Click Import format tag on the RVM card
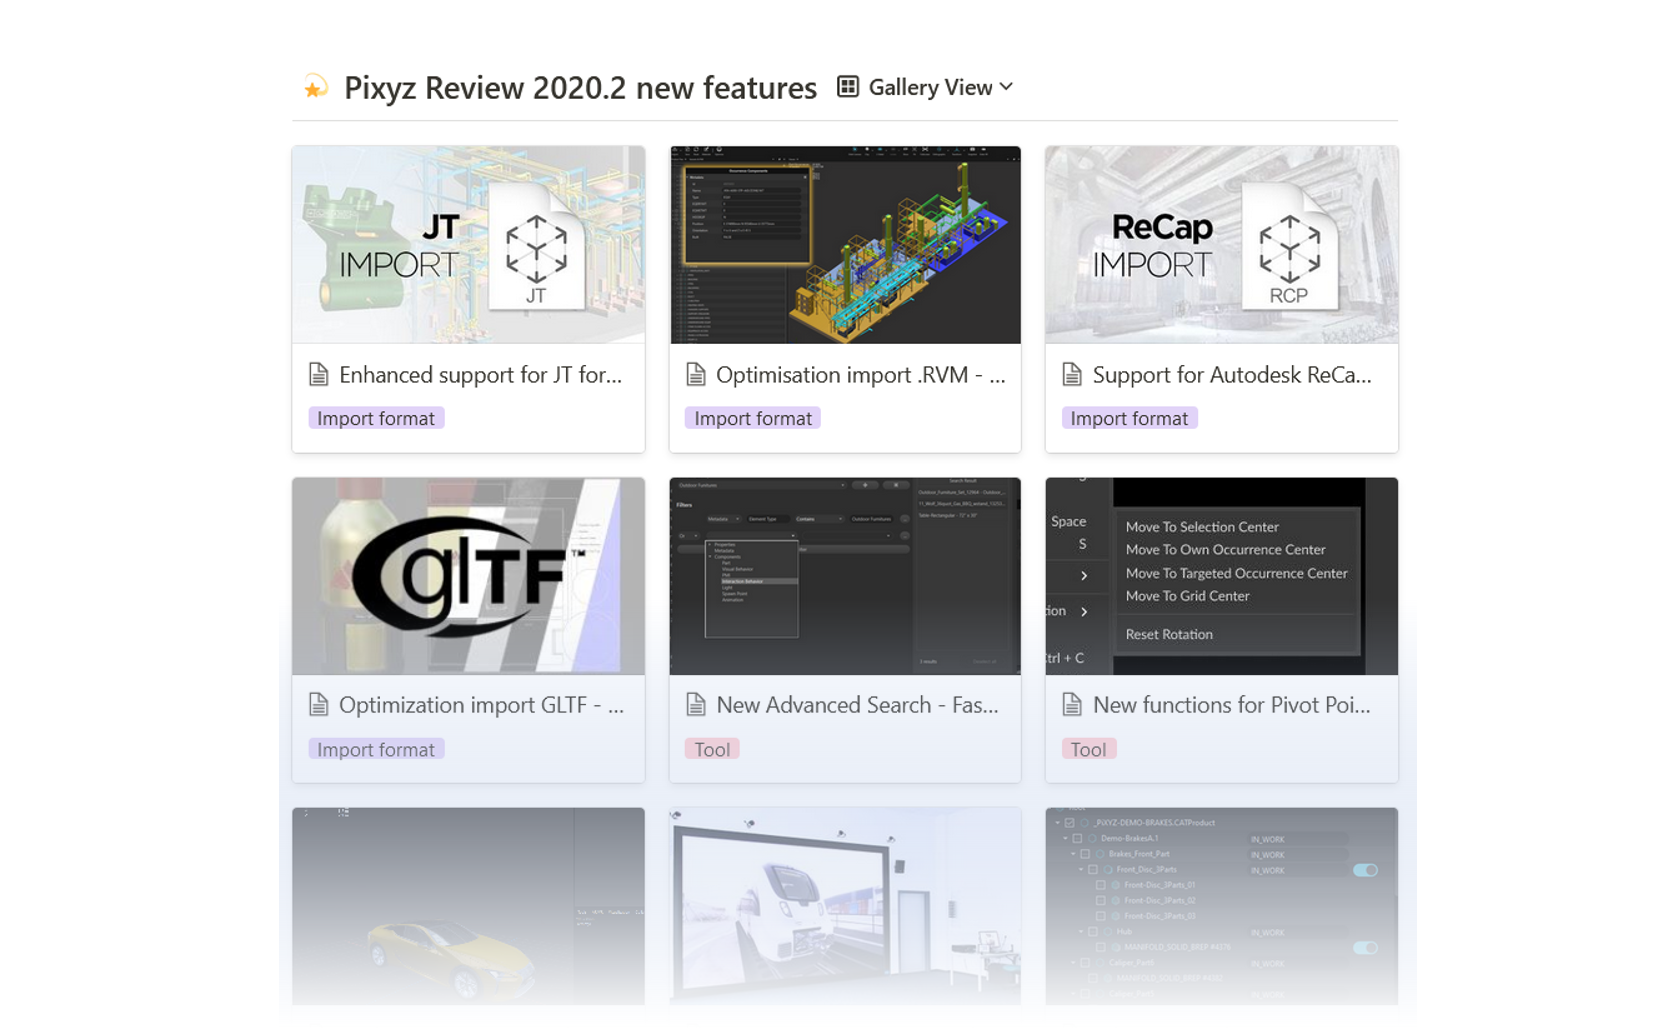This screenshot has width=1668, height=1029. [x=753, y=418]
